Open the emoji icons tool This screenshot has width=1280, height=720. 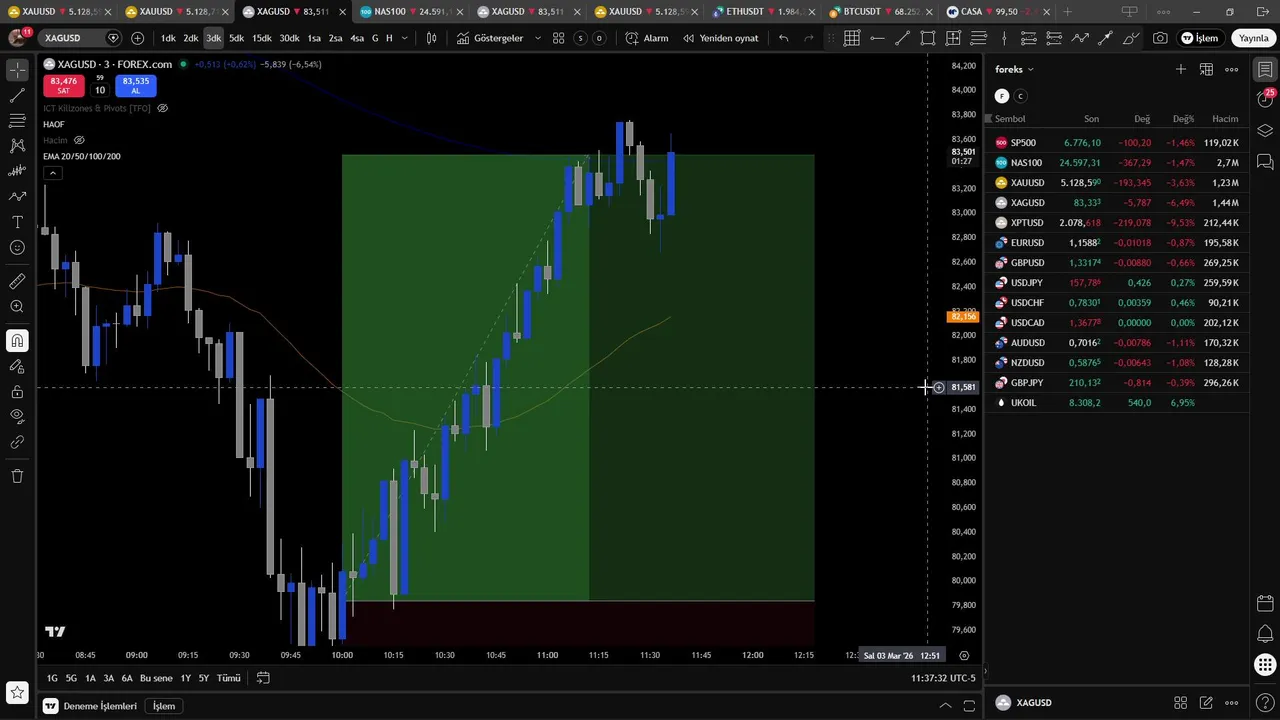17,247
